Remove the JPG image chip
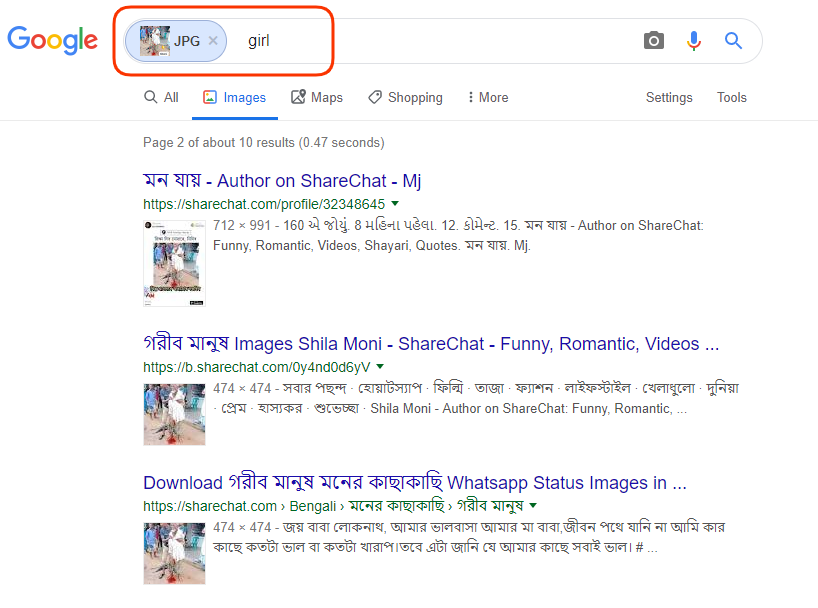Screen dimensions: 818x608 pos(213,41)
